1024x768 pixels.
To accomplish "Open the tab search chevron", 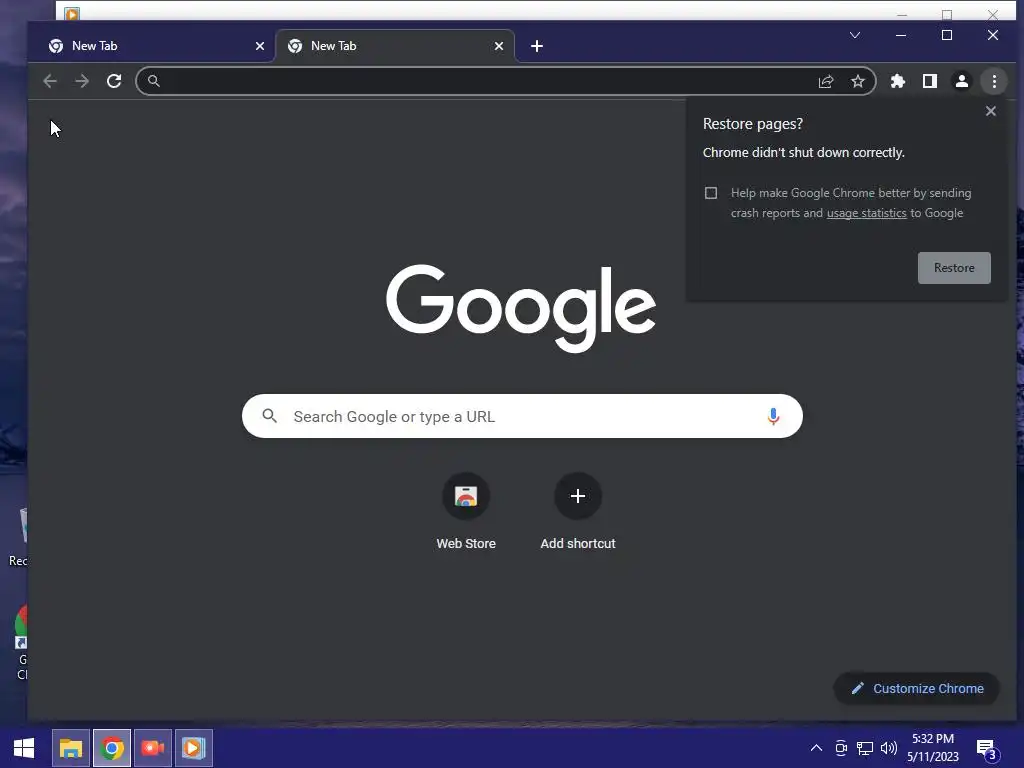I will (x=855, y=35).
